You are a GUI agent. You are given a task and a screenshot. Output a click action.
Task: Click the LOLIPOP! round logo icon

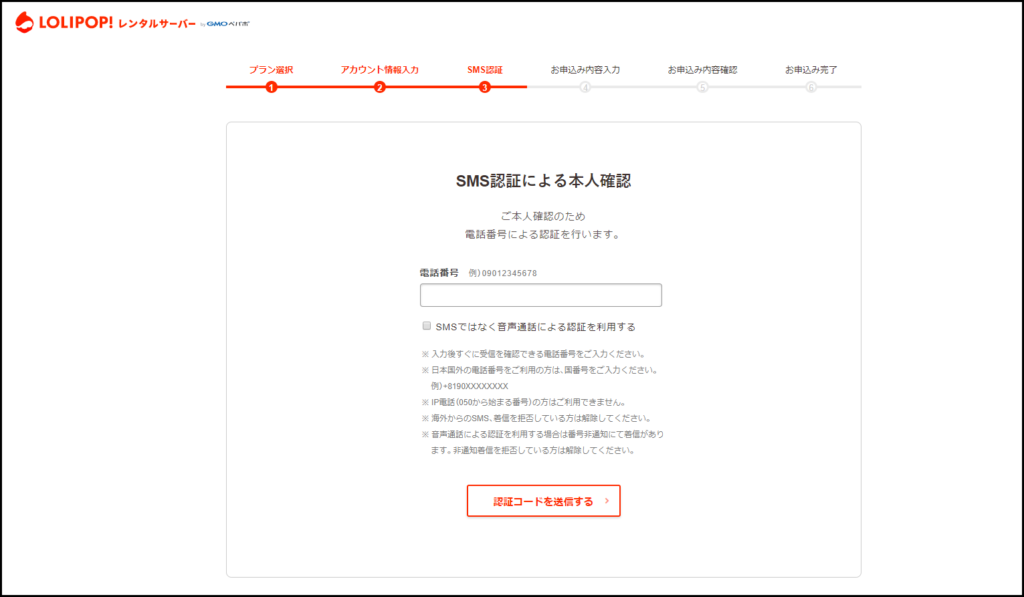(x=24, y=22)
